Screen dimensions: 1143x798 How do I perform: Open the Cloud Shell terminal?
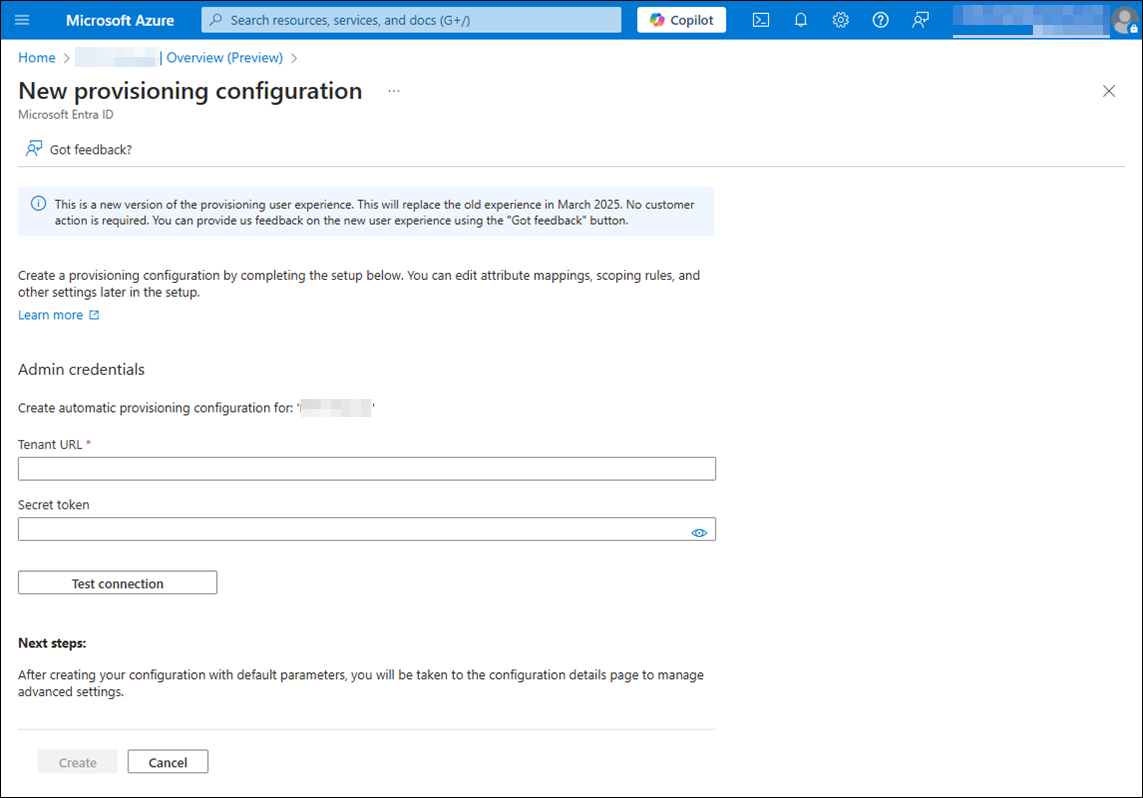click(x=760, y=20)
